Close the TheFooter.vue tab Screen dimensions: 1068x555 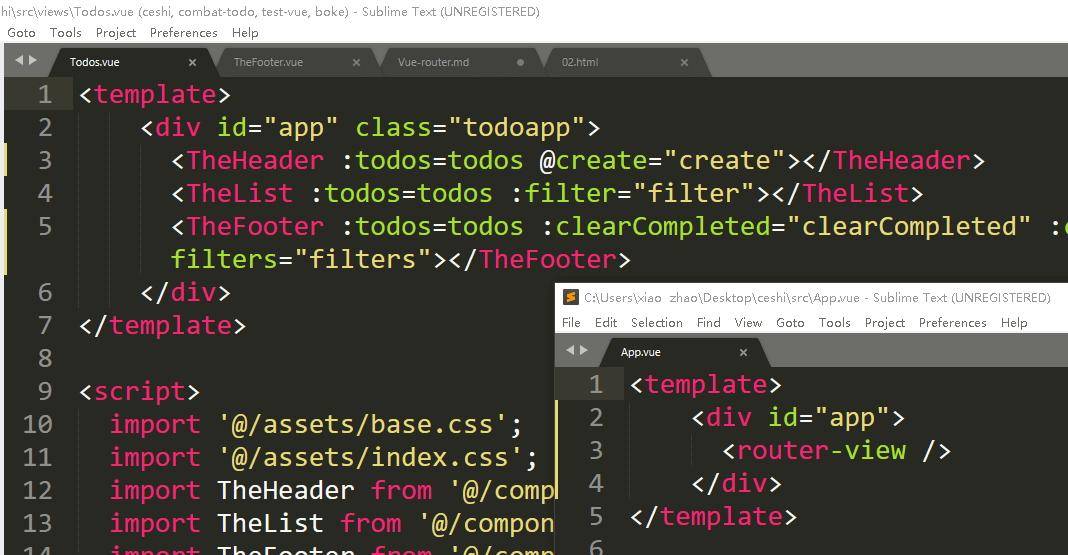[x=356, y=62]
